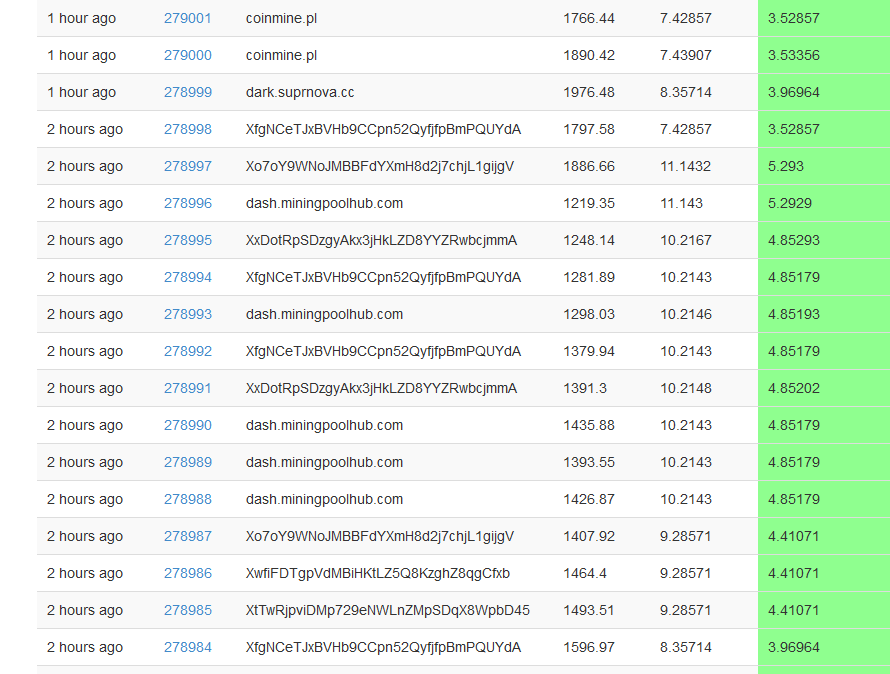Select "2 hours ago" in row 278998
Image resolution: width=890 pixels, height=674 pixels.
85,129
